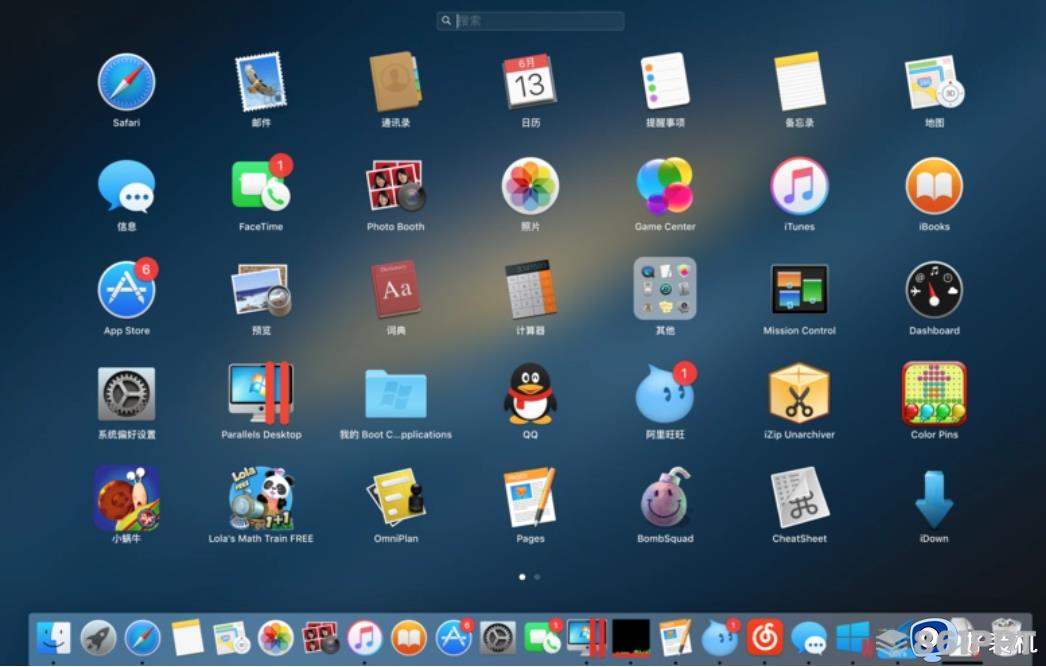Open CheatSheet
Viewport: 1046px width, 667px height.
coord(800,498)
